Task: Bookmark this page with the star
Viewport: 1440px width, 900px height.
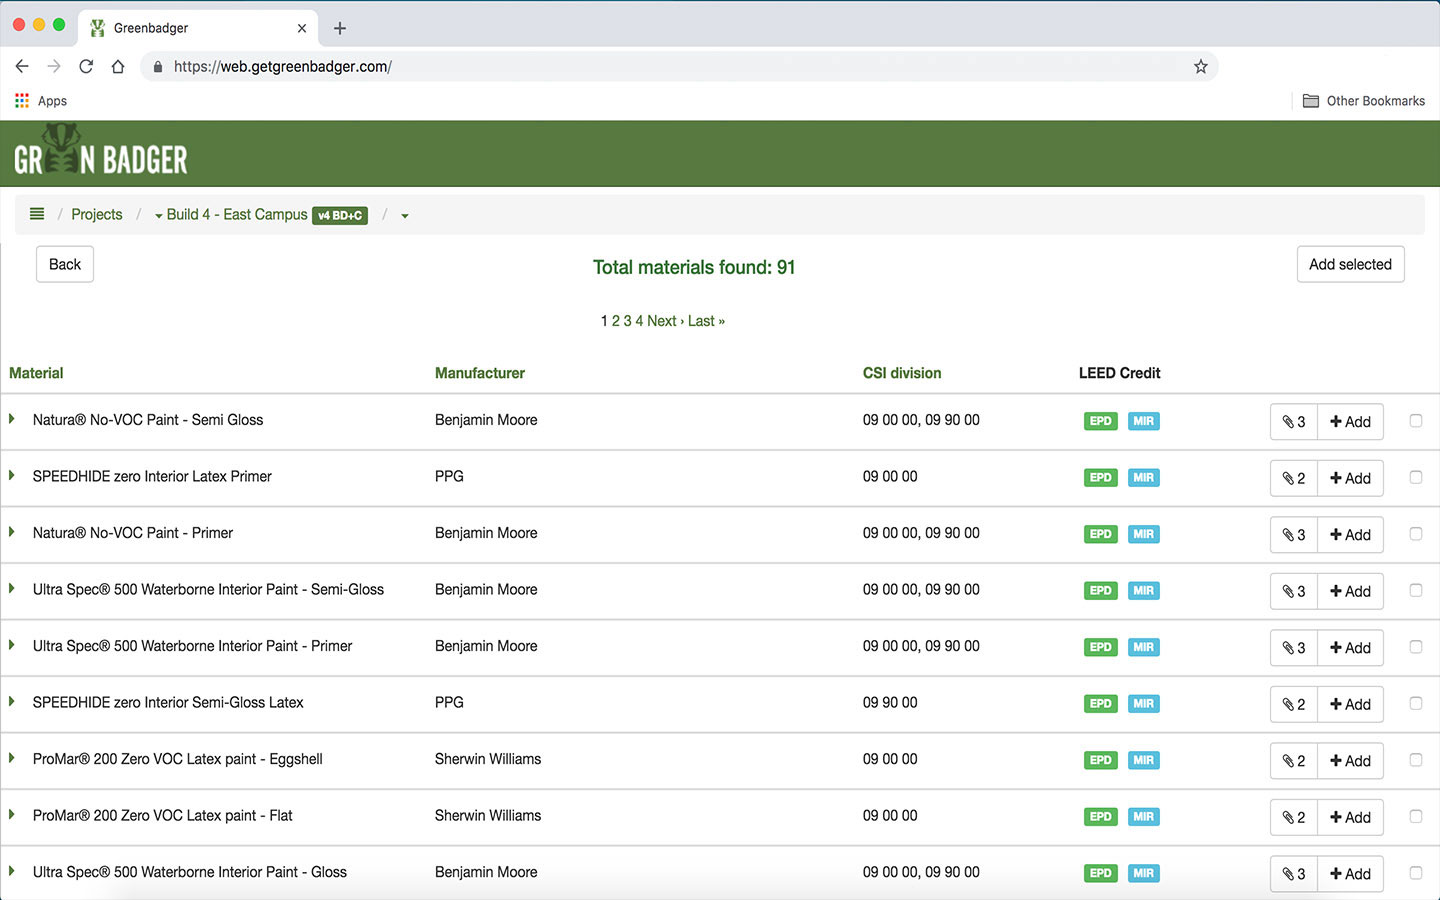Action: point(1201,66)
